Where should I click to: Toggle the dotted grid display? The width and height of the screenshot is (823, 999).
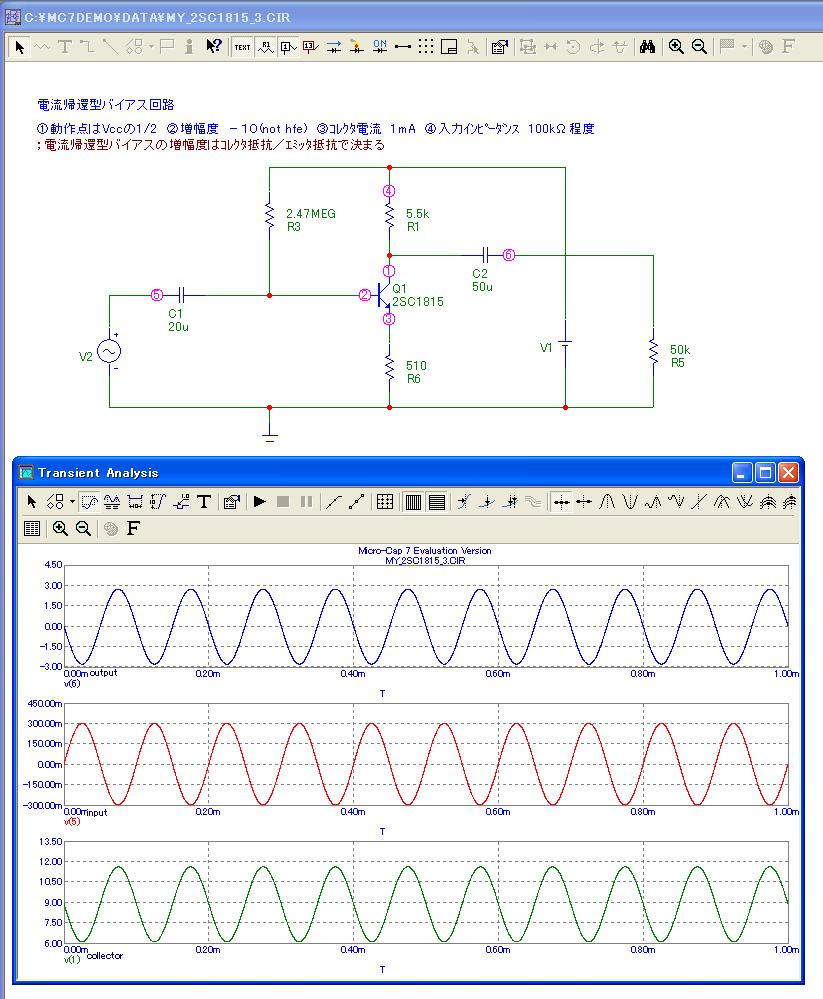tap(426, 46)
